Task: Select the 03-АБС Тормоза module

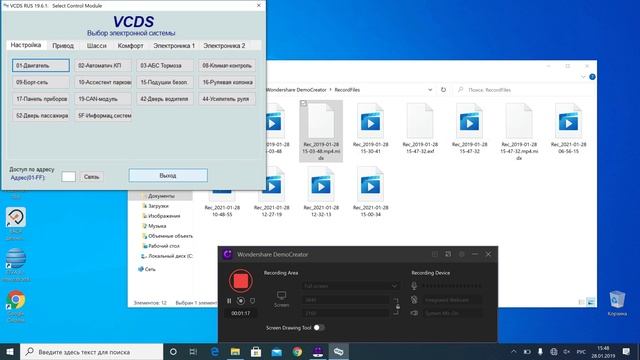Action: click(165, 65)
